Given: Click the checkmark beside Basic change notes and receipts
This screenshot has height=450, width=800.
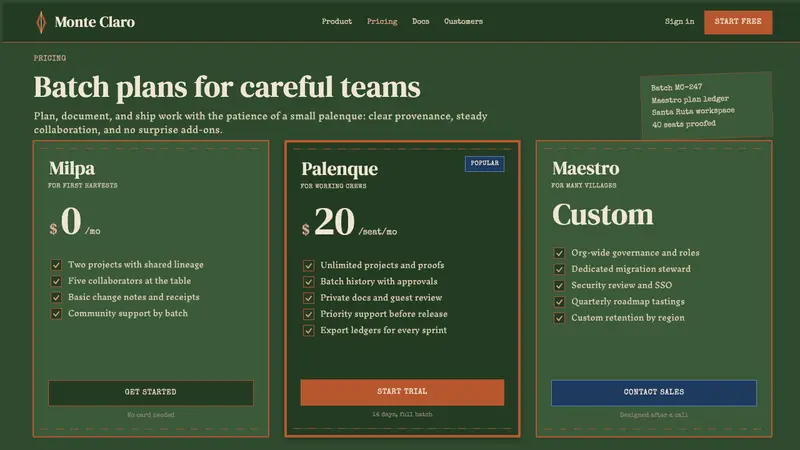Looking at the screenshot, I should (56, 297).
